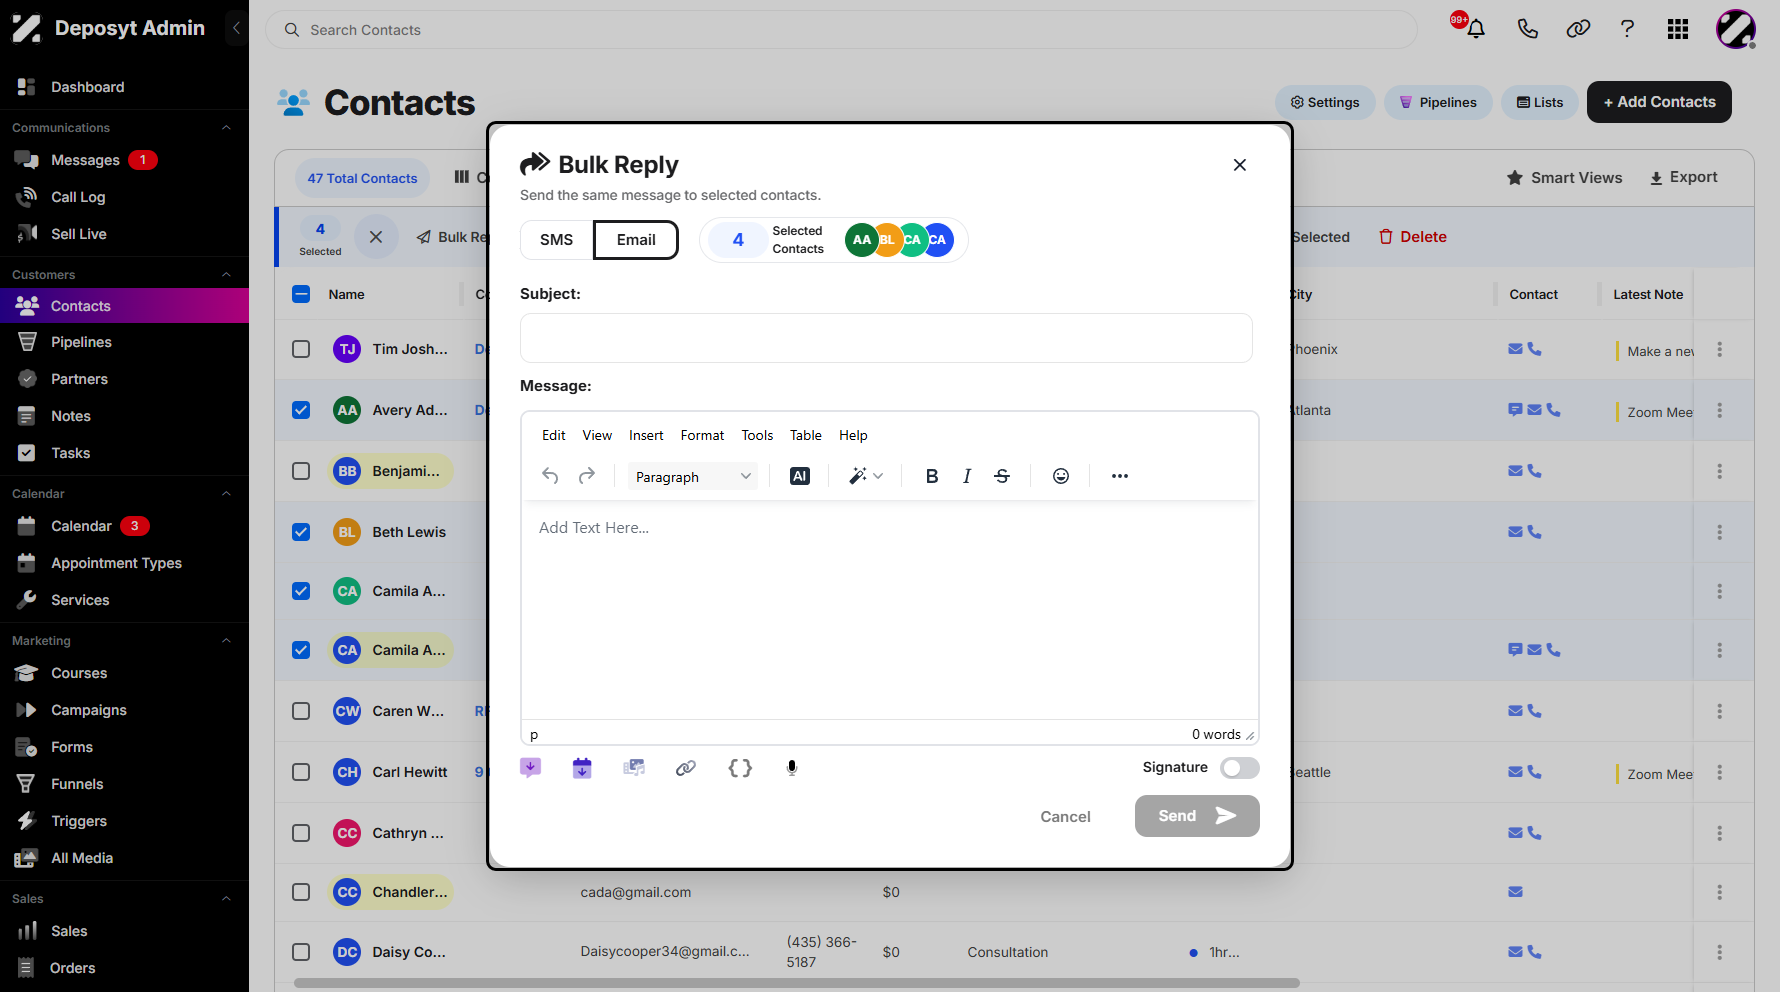
Task: Click the Delete selected contacts button
Action: coord(1413,237)
